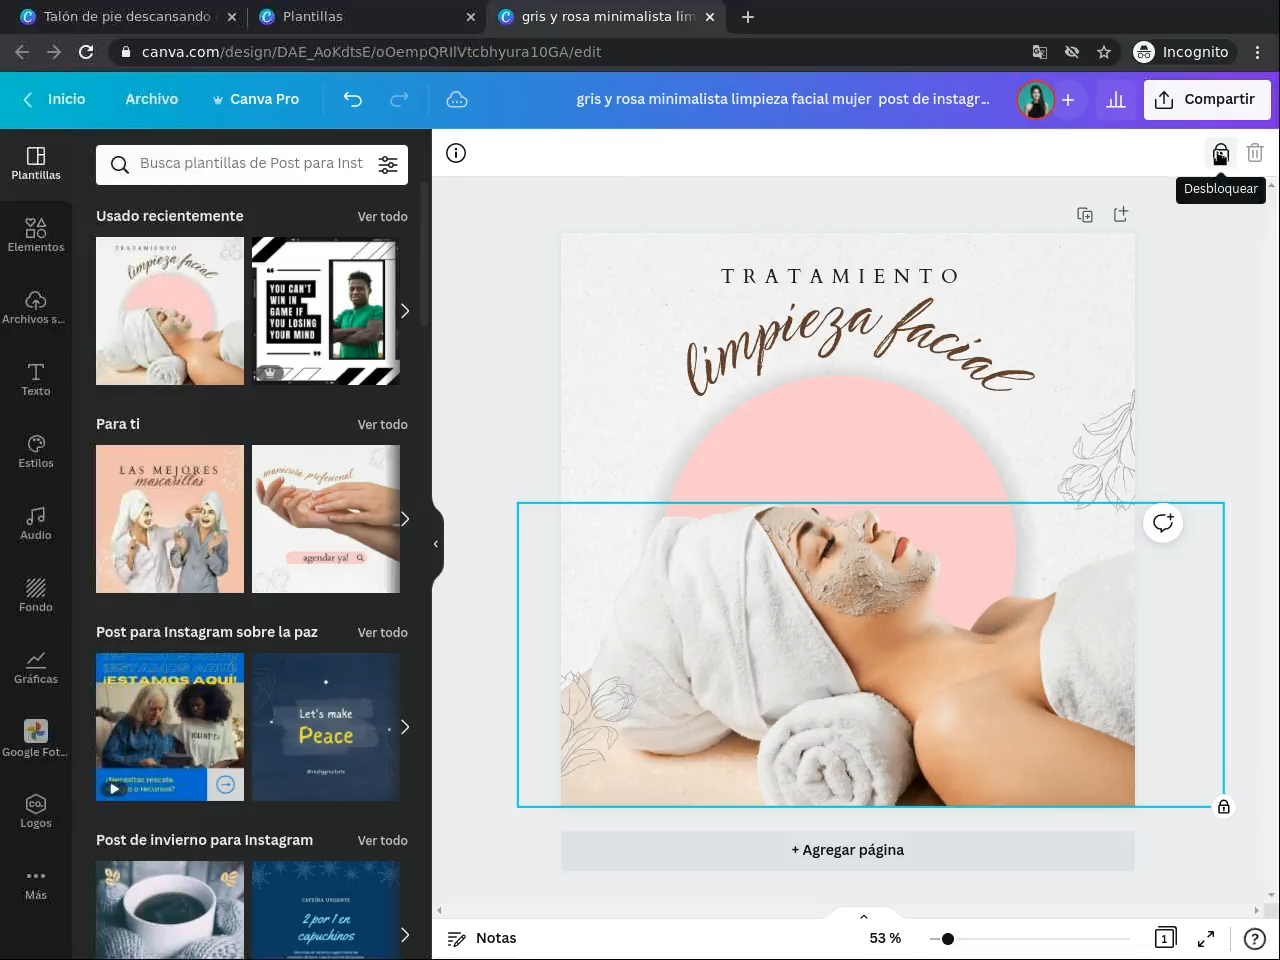Select the You Can't Win template thumbnail

click(326, 311)
